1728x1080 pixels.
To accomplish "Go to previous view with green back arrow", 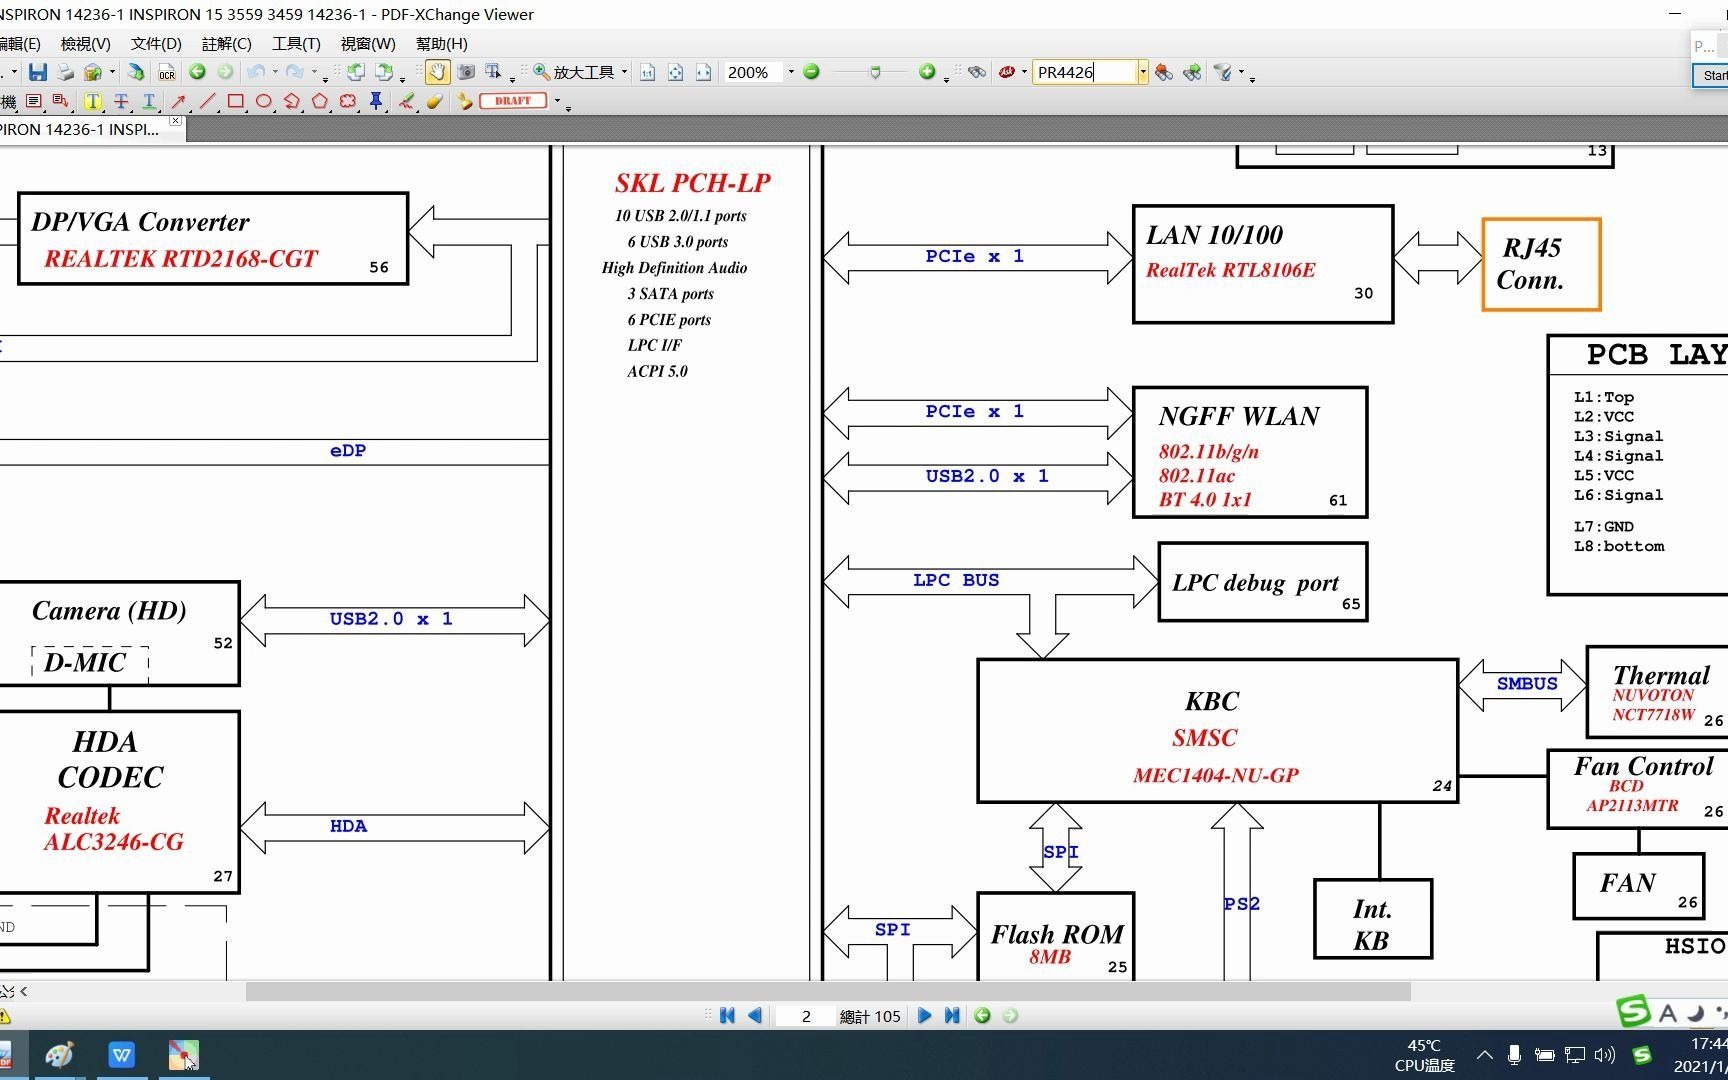I will [x=197, y=72].
